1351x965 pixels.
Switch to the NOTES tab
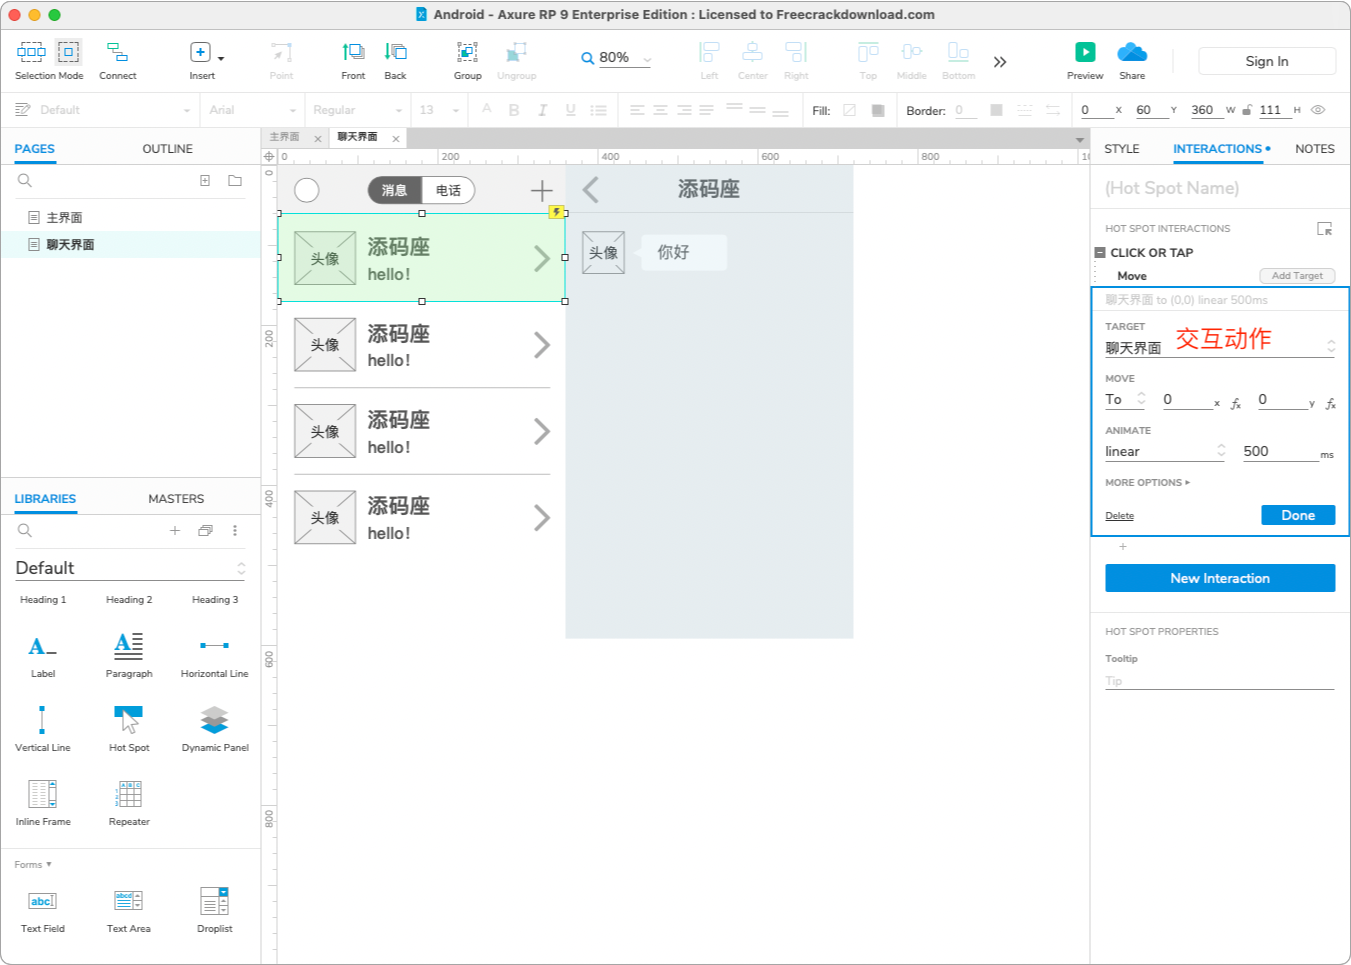(1314, 148)
